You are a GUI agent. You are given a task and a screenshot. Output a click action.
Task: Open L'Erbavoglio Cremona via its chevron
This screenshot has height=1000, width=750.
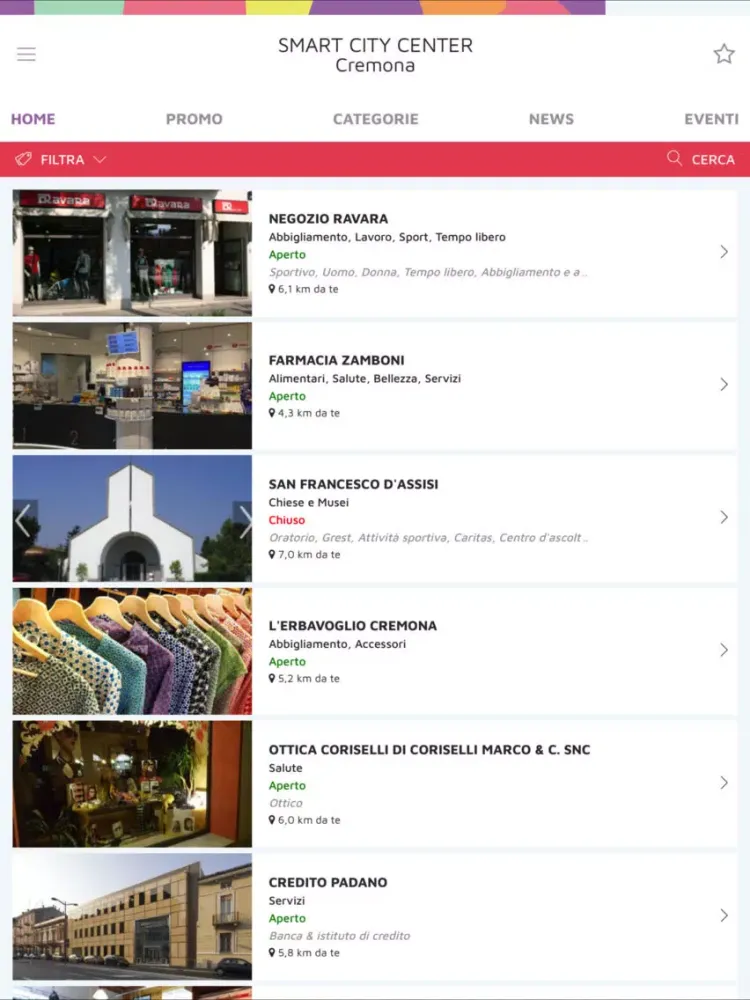pyautogui.click(x=724, y=650)
